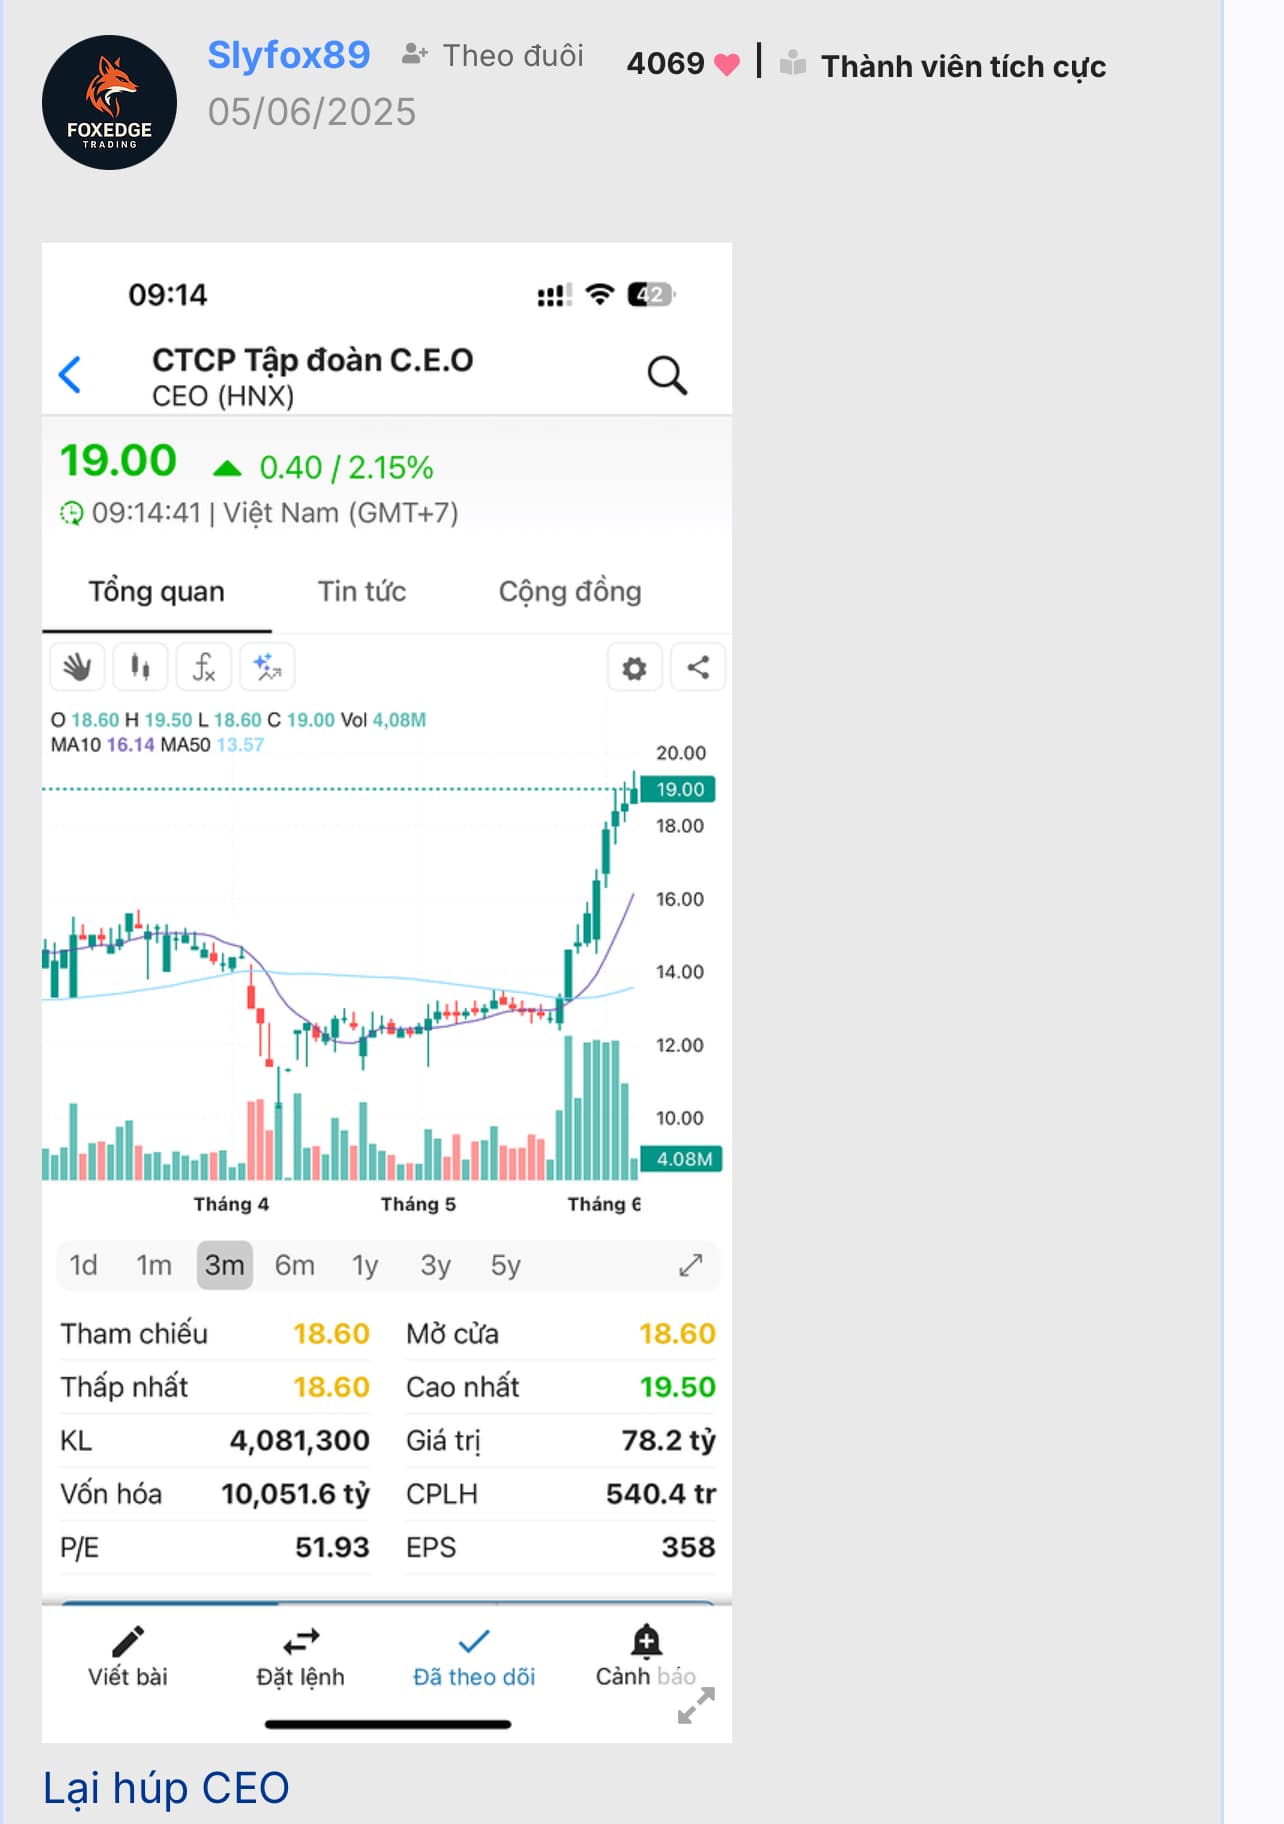Select the hand pan tool
Image resolution: width=1284 pixels, height=1824 pixels.
click(x=77, y=667)
